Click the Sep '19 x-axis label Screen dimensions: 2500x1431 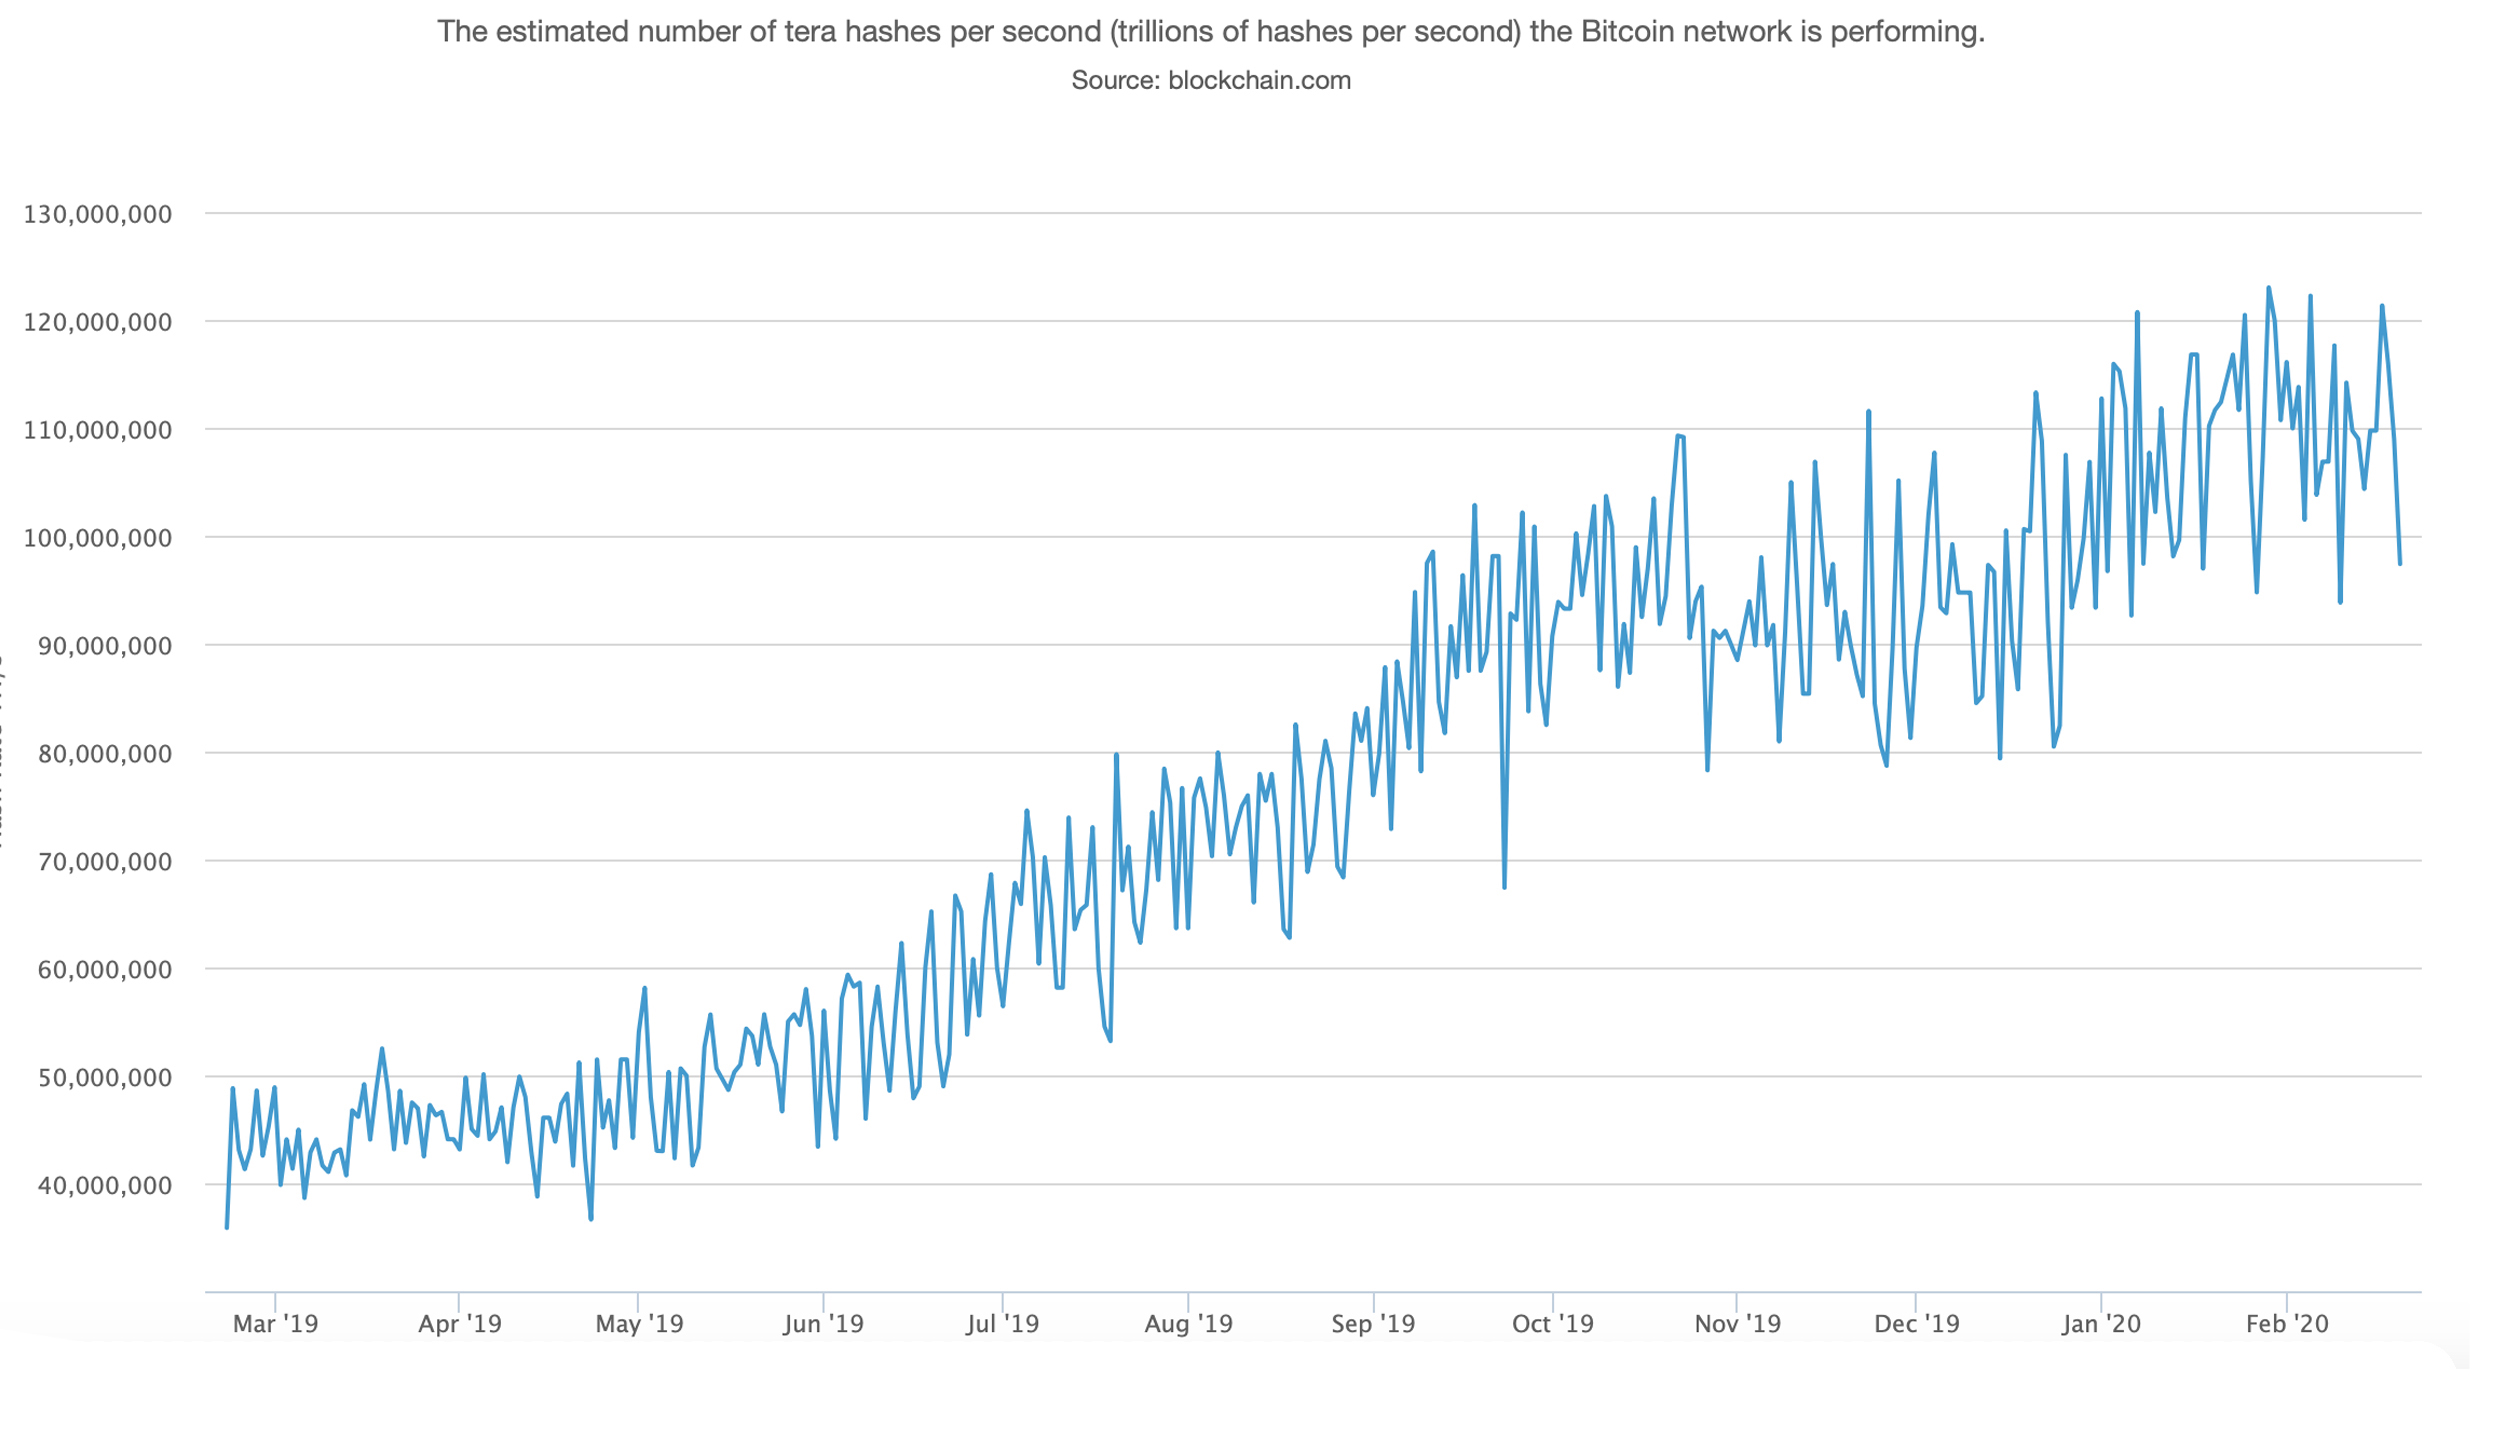(1373, 1324)
